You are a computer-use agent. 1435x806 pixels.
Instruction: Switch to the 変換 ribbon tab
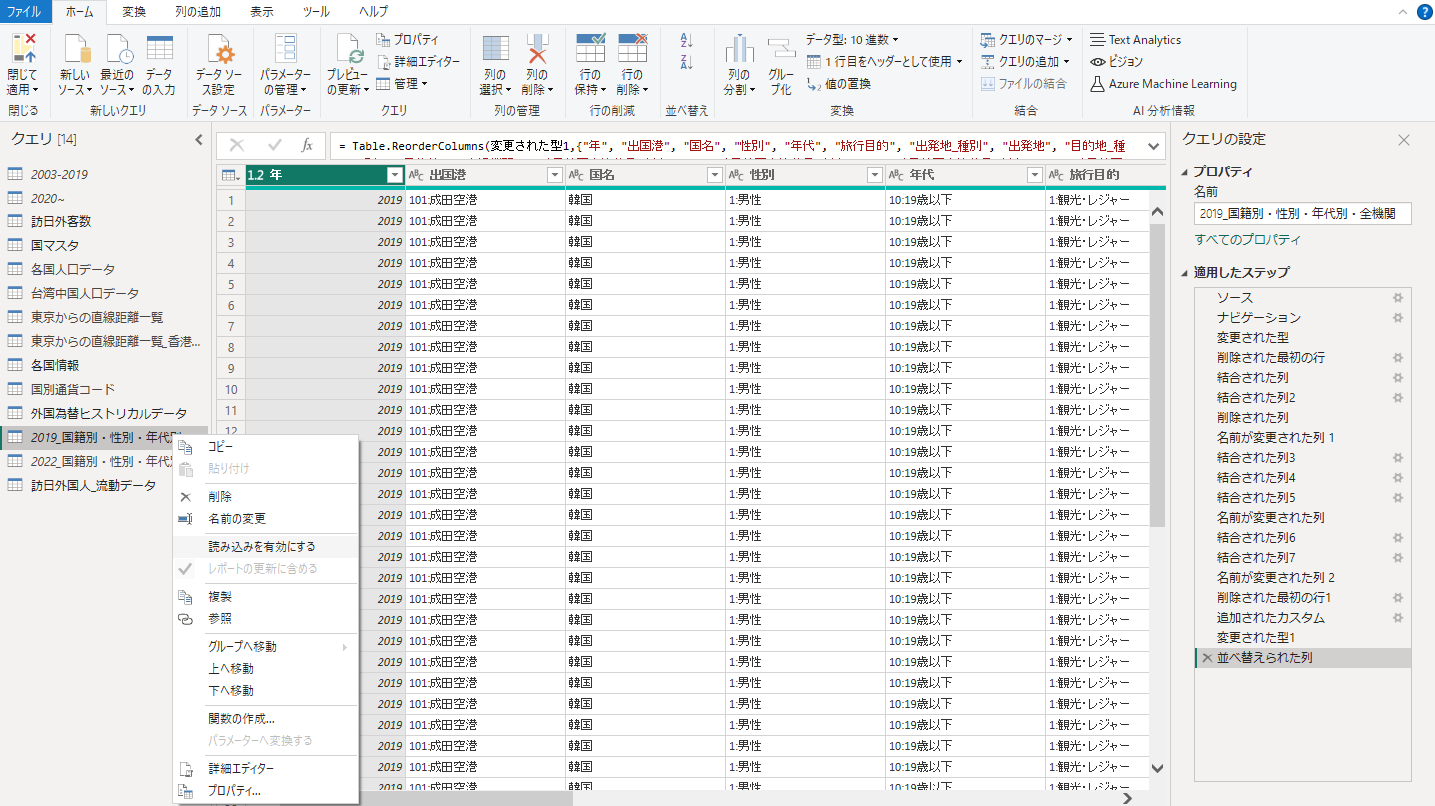(133, 11)
